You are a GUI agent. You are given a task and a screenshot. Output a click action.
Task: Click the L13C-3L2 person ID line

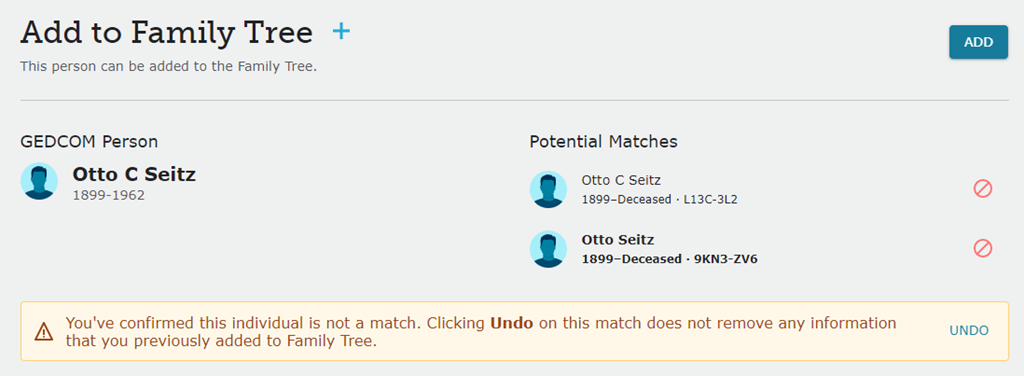[660, 200]
